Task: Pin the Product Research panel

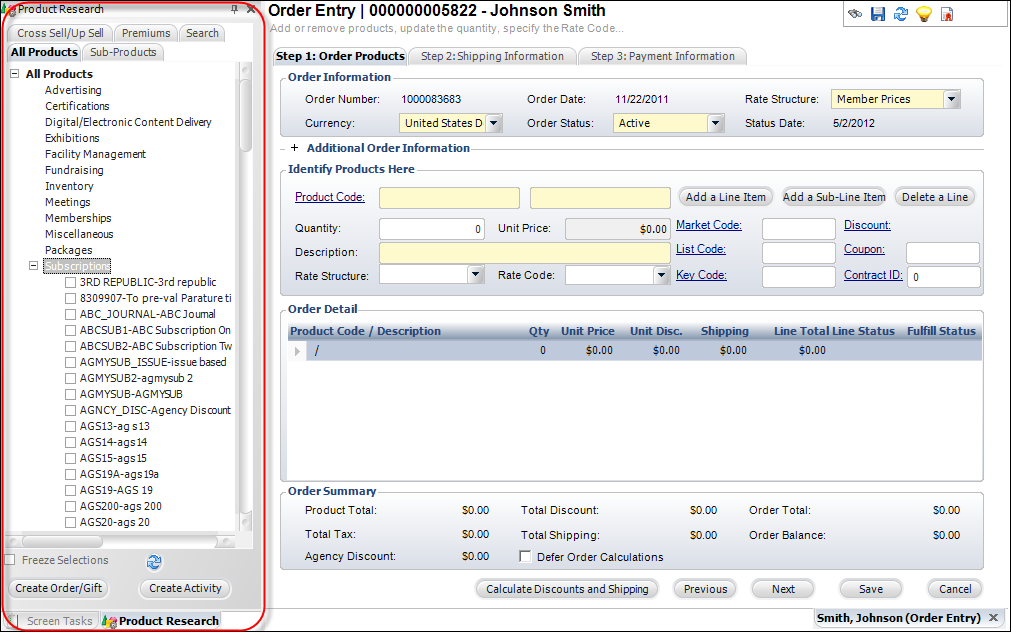Action: [235, 8]
